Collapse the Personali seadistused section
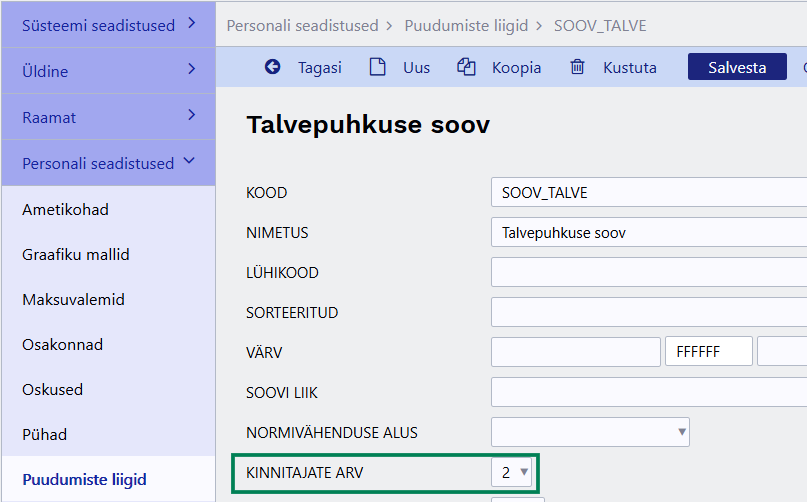This screenshot has width=807, height=502. (x=108, y=163)
